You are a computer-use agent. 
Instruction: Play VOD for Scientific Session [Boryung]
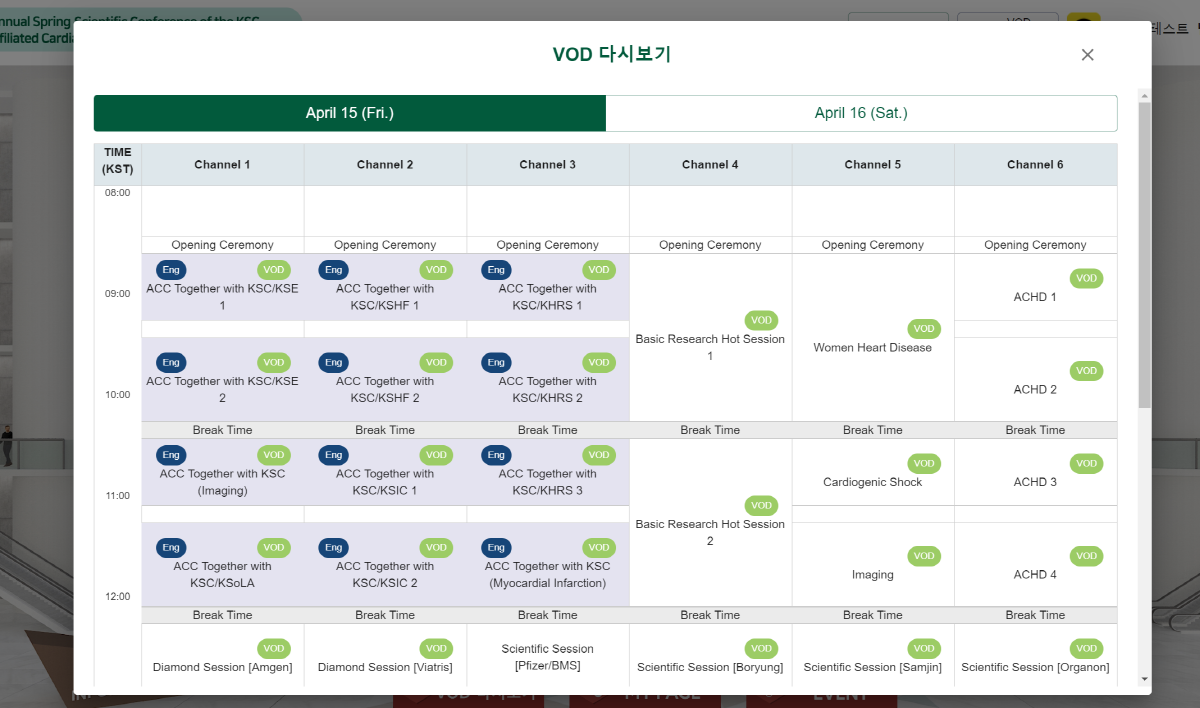tap(761, 648)
